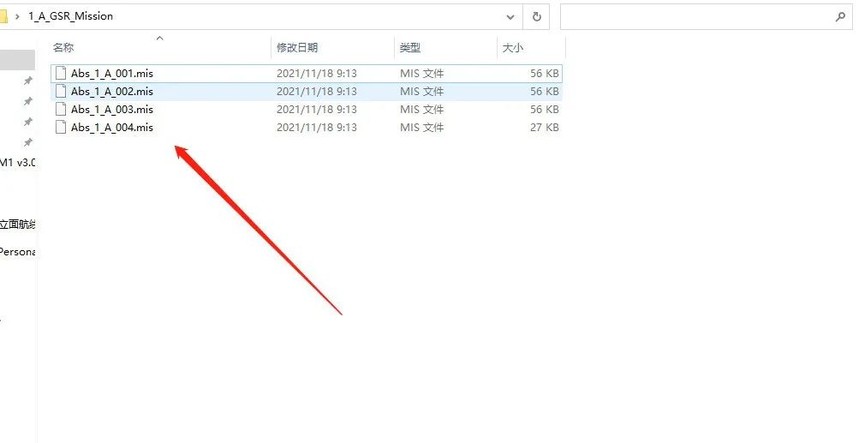
Task: Click the 56 KB size of Abs_1_A_002.mis
Action: pyautogui.click(x=545, y=91)
